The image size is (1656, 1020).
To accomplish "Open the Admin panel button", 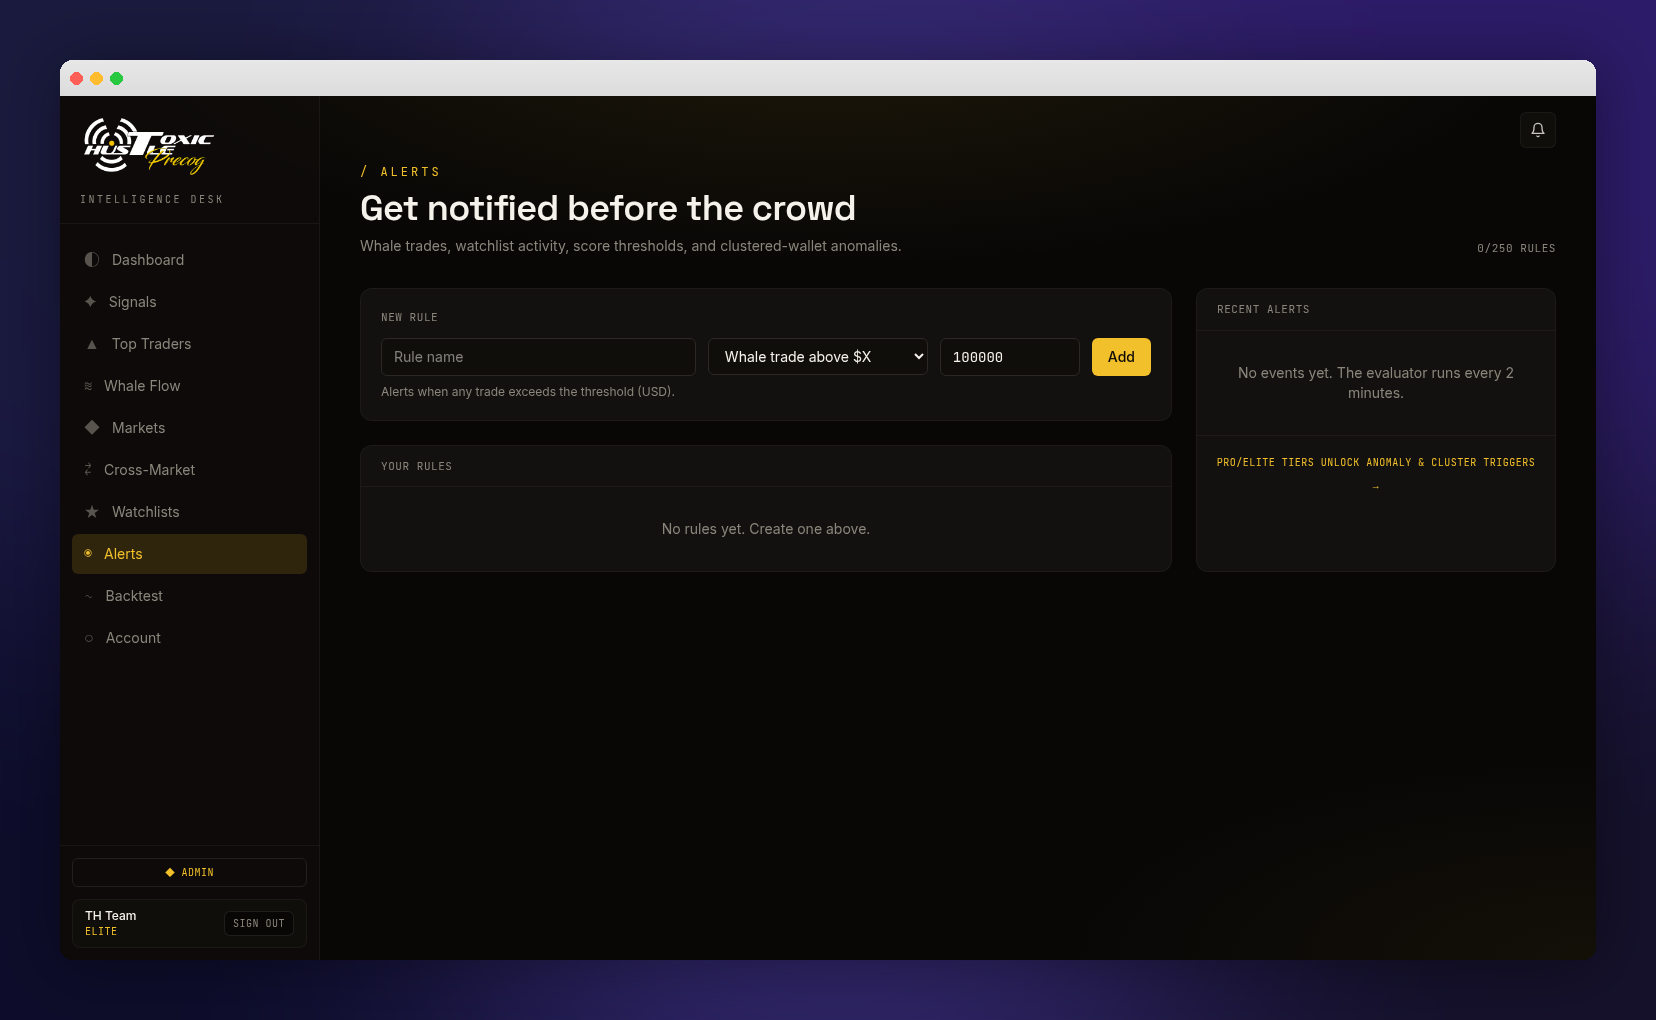I will pos(189,872).
